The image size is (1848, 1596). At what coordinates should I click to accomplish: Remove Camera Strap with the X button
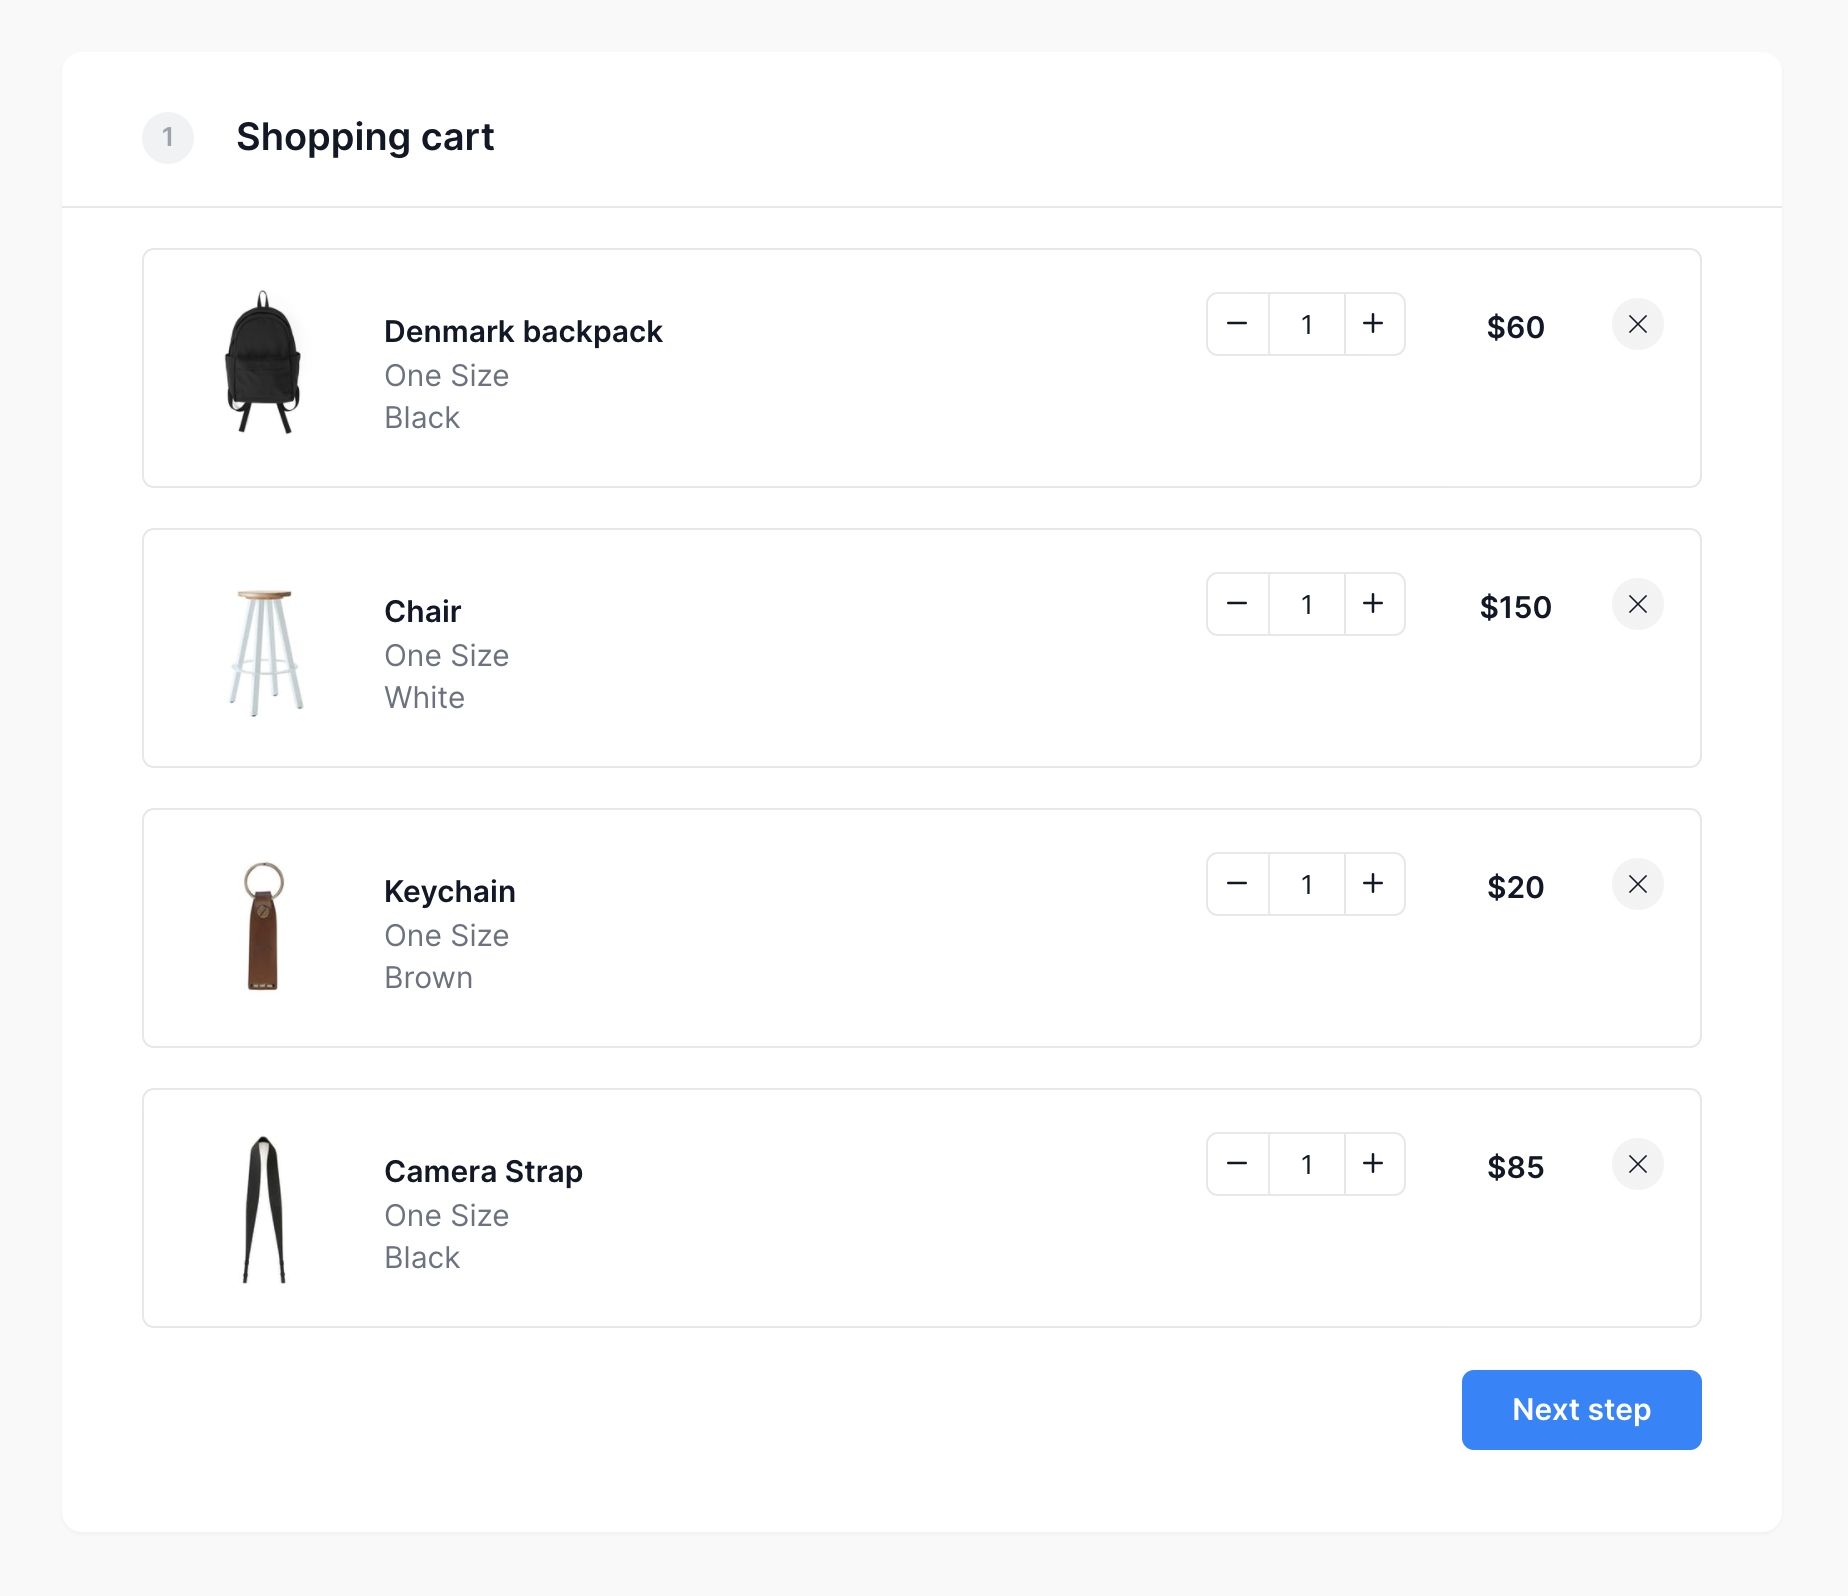tap(1637, 1164)
